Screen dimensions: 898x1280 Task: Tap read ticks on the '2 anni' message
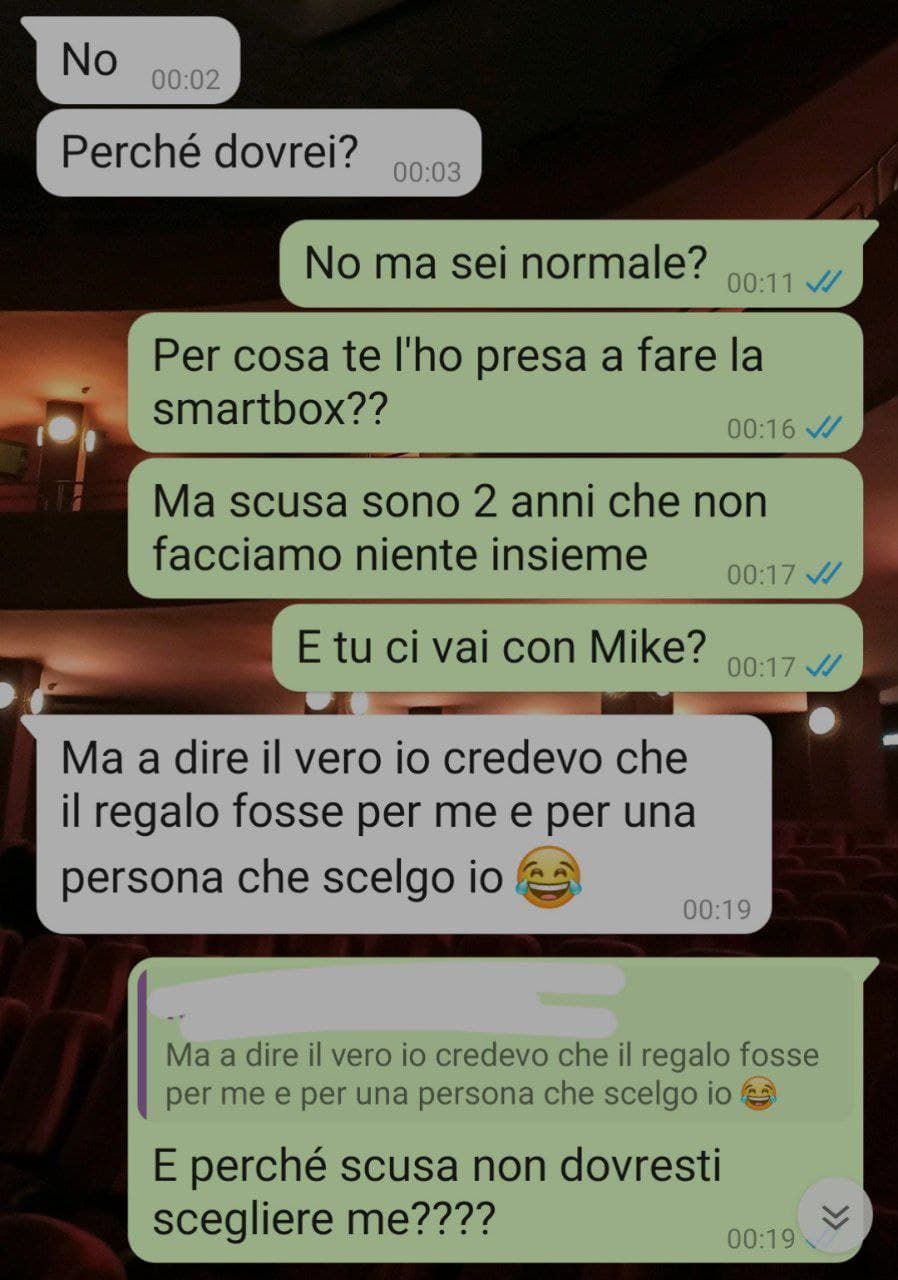(x=823, y=574)
